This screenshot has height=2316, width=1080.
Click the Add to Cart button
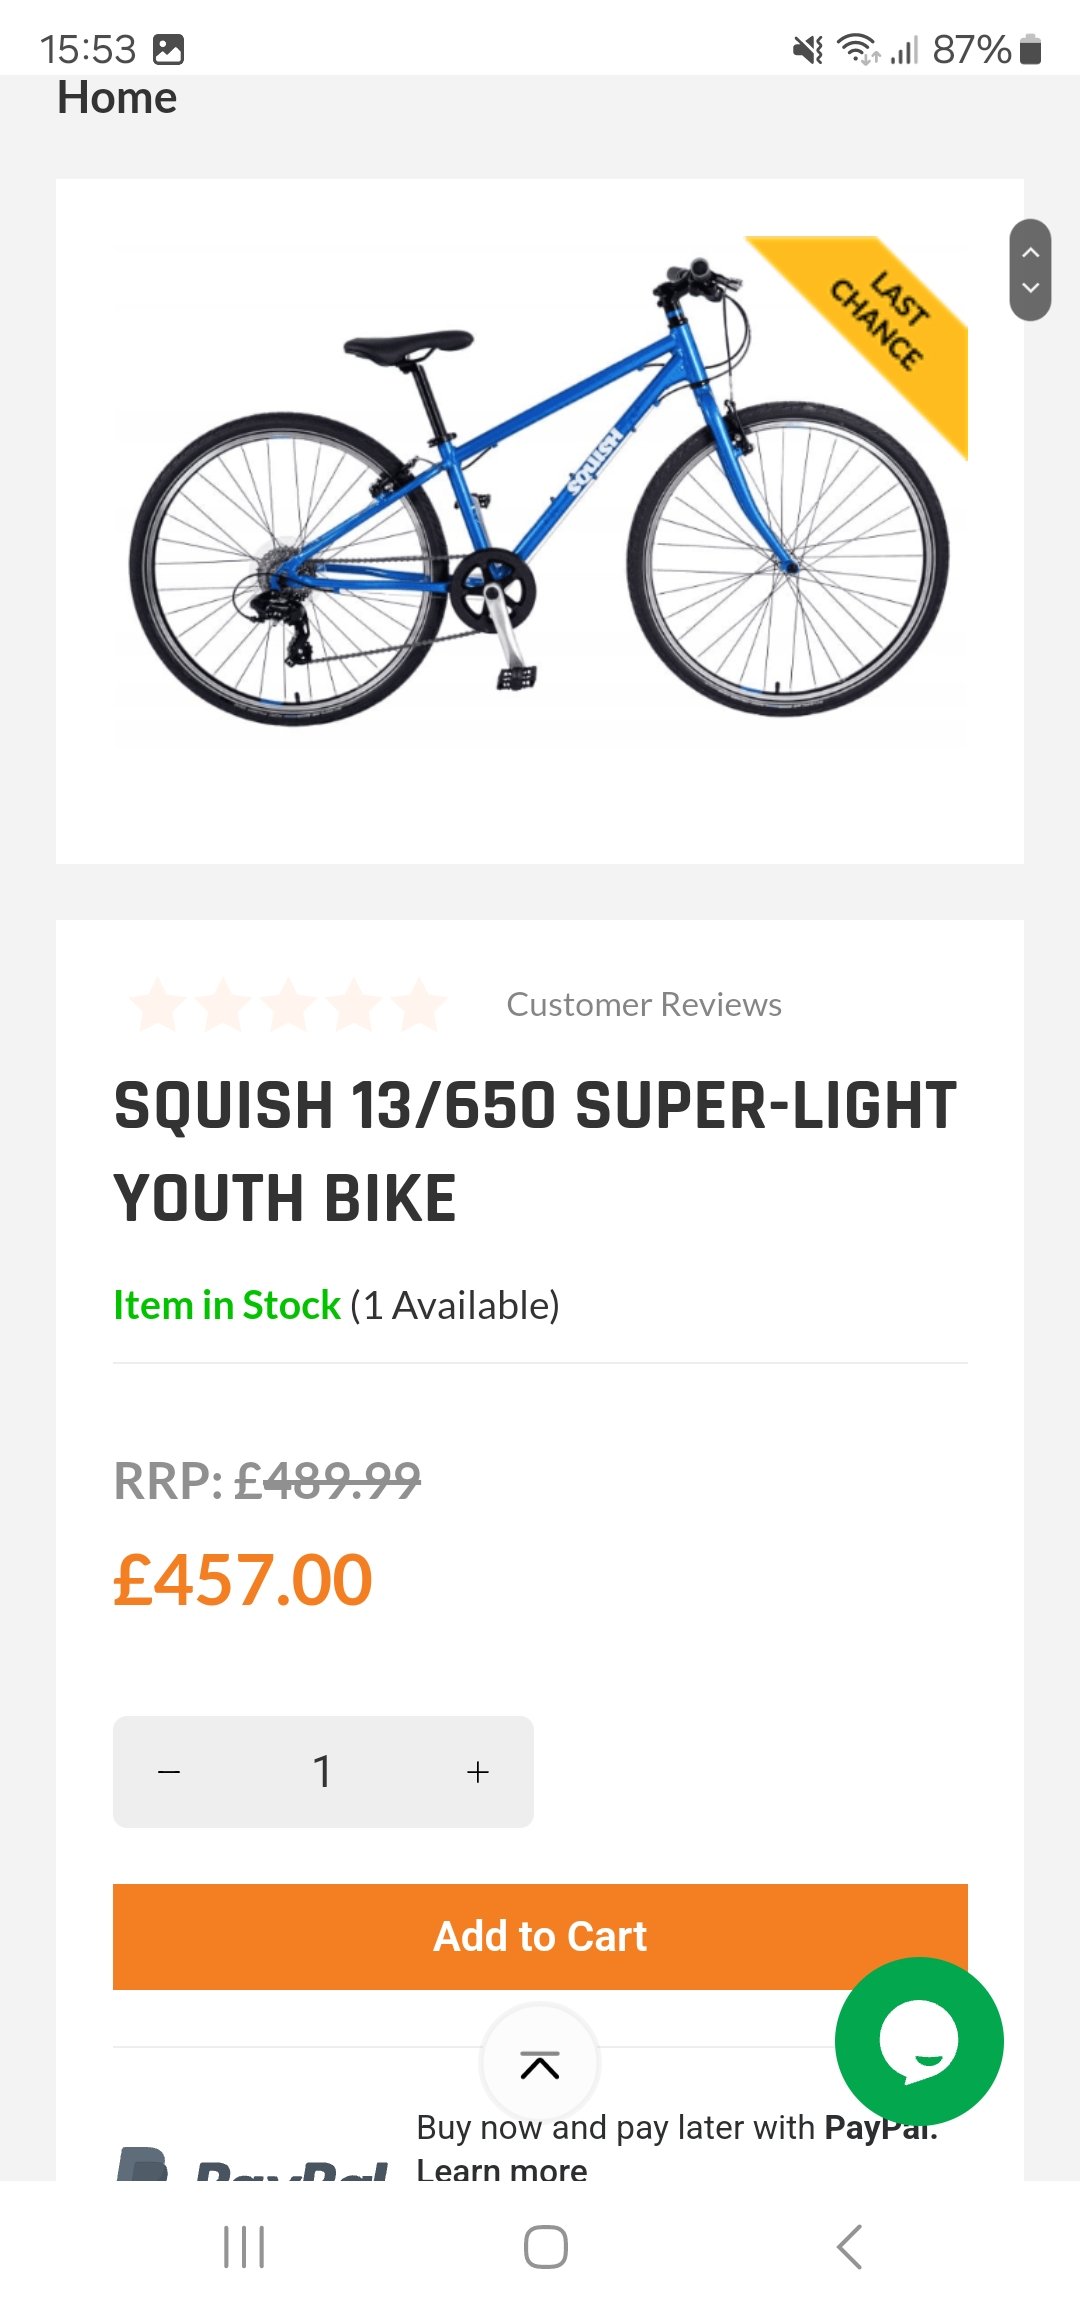540,1935
